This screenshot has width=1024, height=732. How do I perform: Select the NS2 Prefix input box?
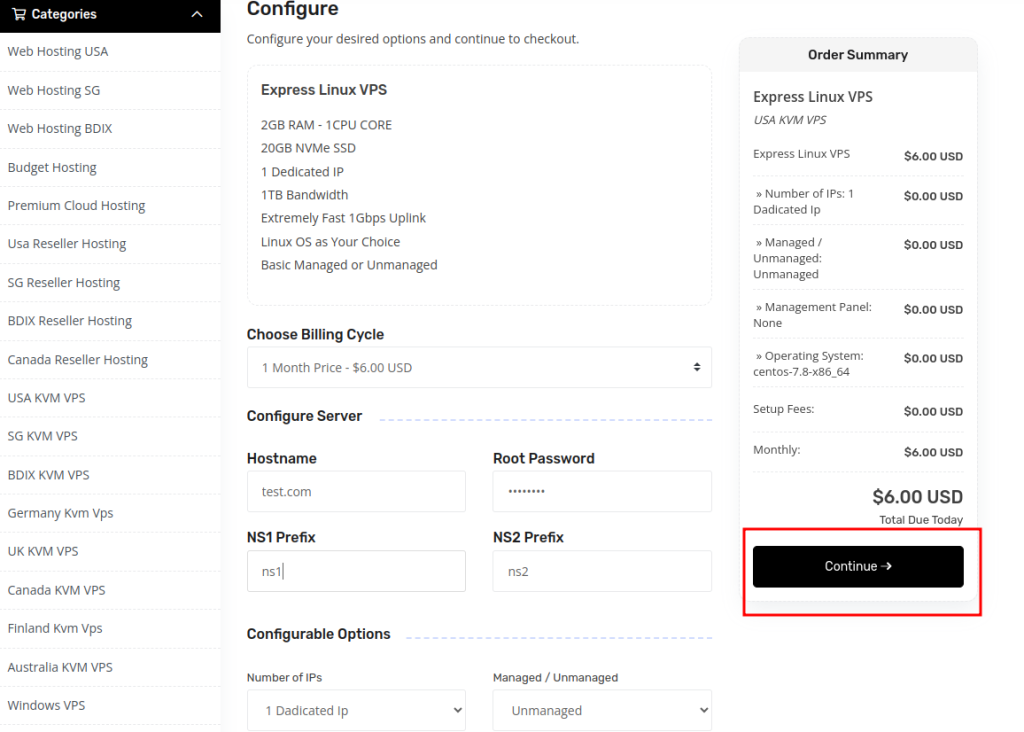coord(601,571)
